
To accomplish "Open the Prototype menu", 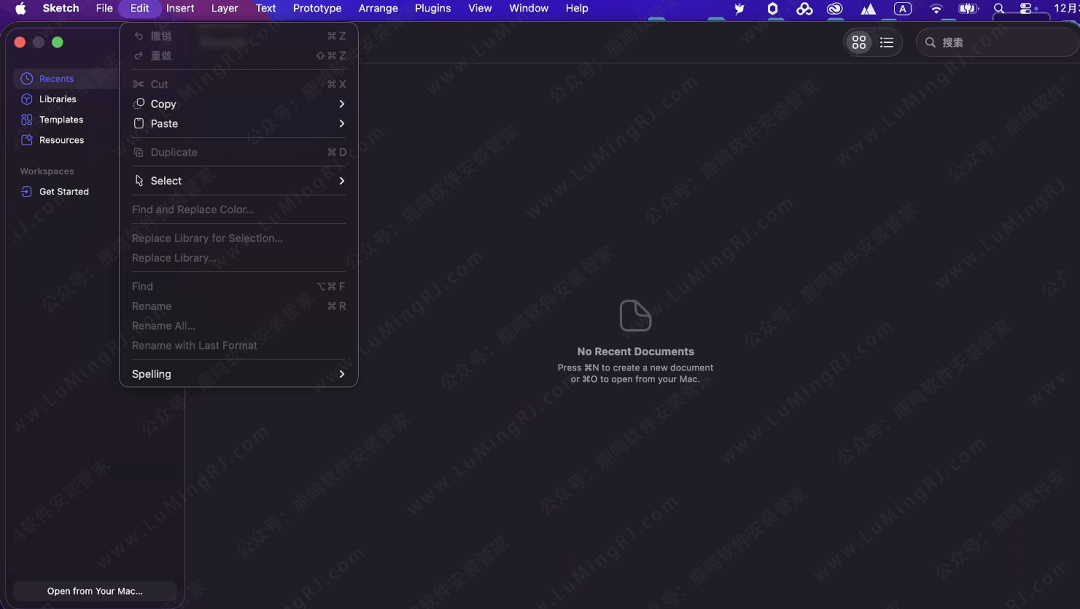I will click(x=317, y=8).
